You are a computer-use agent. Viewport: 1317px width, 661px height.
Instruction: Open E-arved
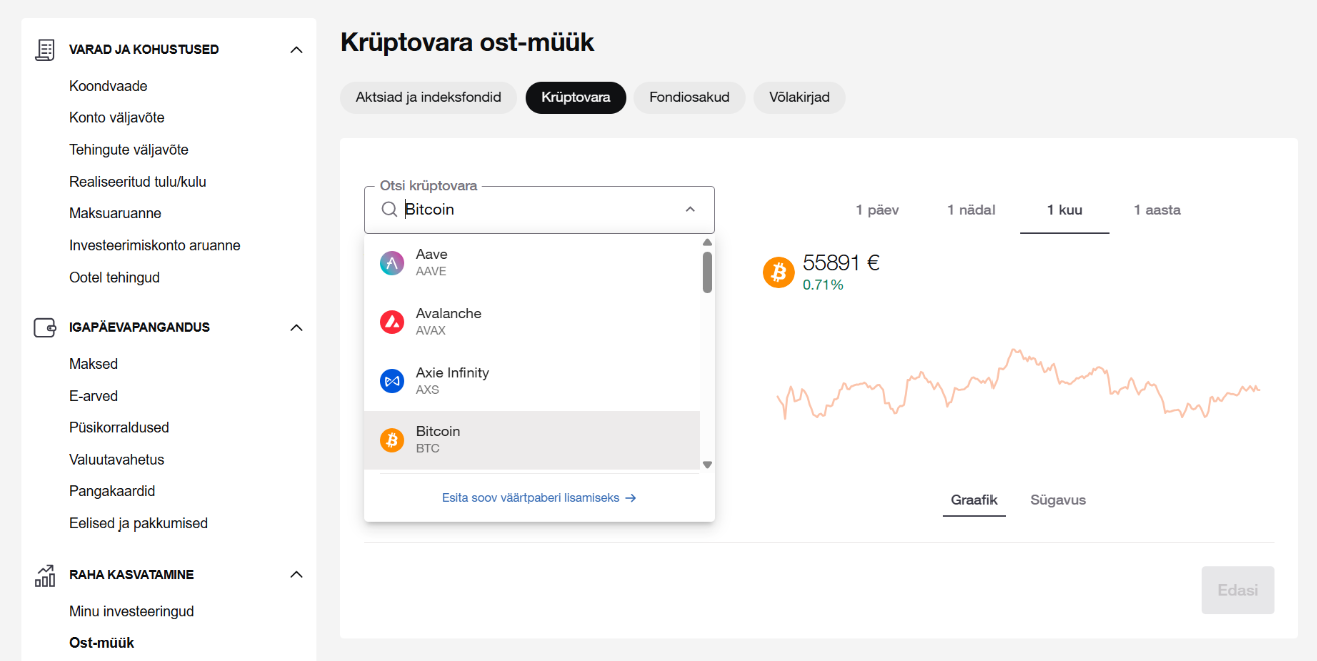93,396
